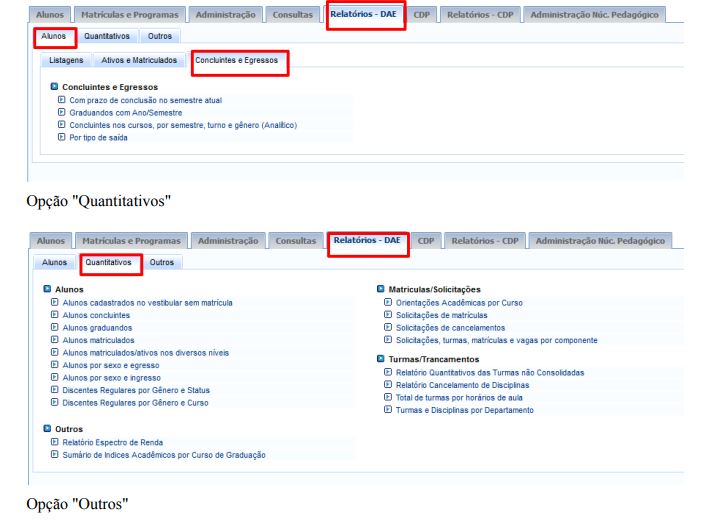Click the "Concluintes e Egressos" section header icon
714x526 pixels.
pyautogui.click(x=53, y=87)
